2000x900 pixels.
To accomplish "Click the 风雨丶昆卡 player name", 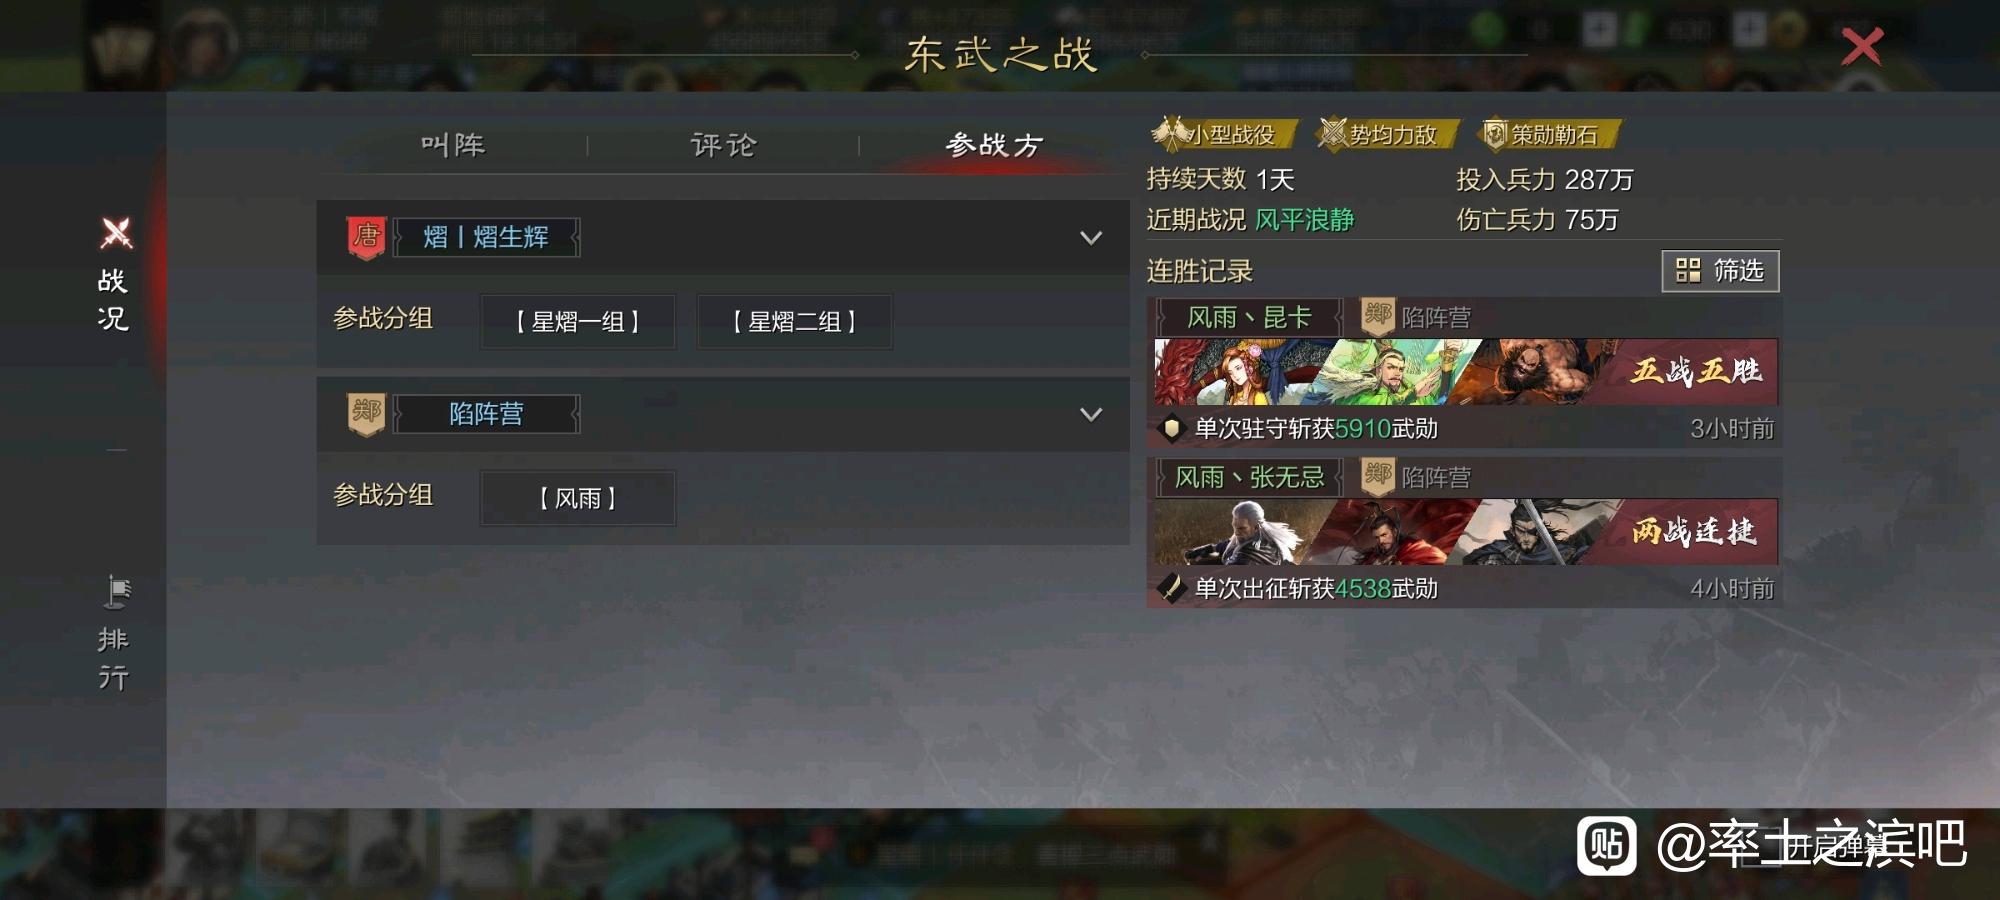I will (x=1249, y=318).
